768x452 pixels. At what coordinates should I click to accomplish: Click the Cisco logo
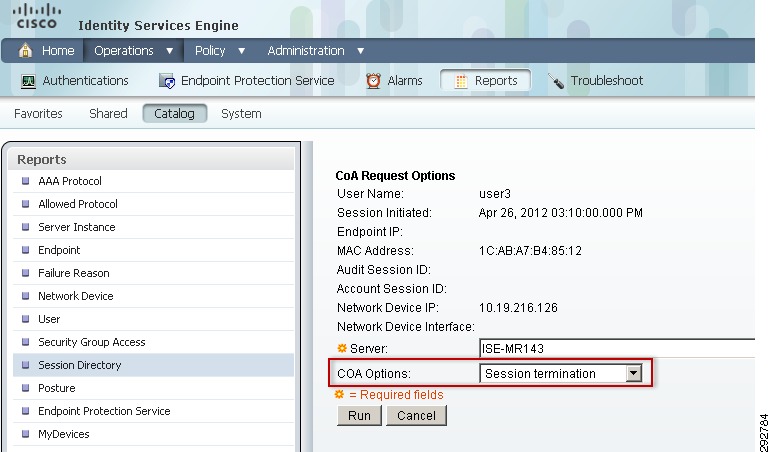[37, 16]
